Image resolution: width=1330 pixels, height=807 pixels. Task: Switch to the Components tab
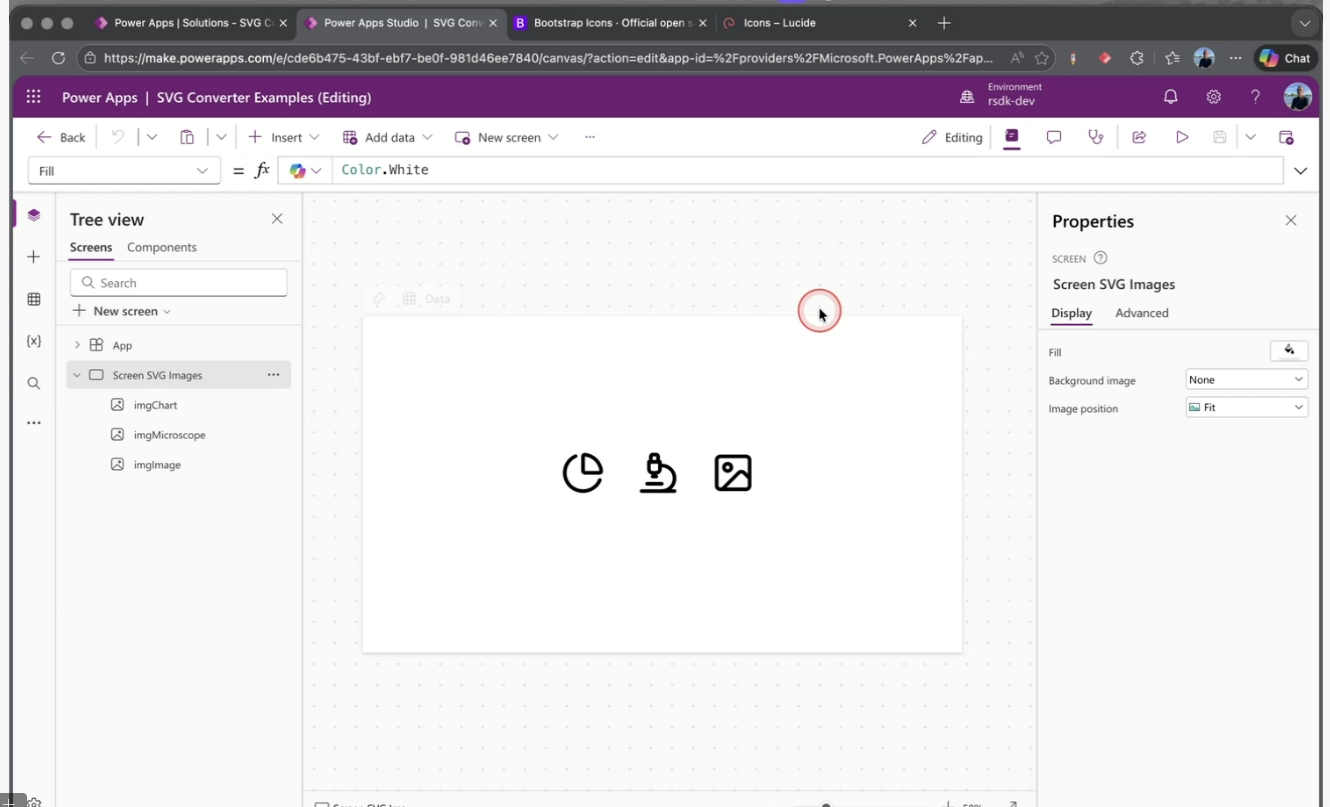[x=162, y=247]
